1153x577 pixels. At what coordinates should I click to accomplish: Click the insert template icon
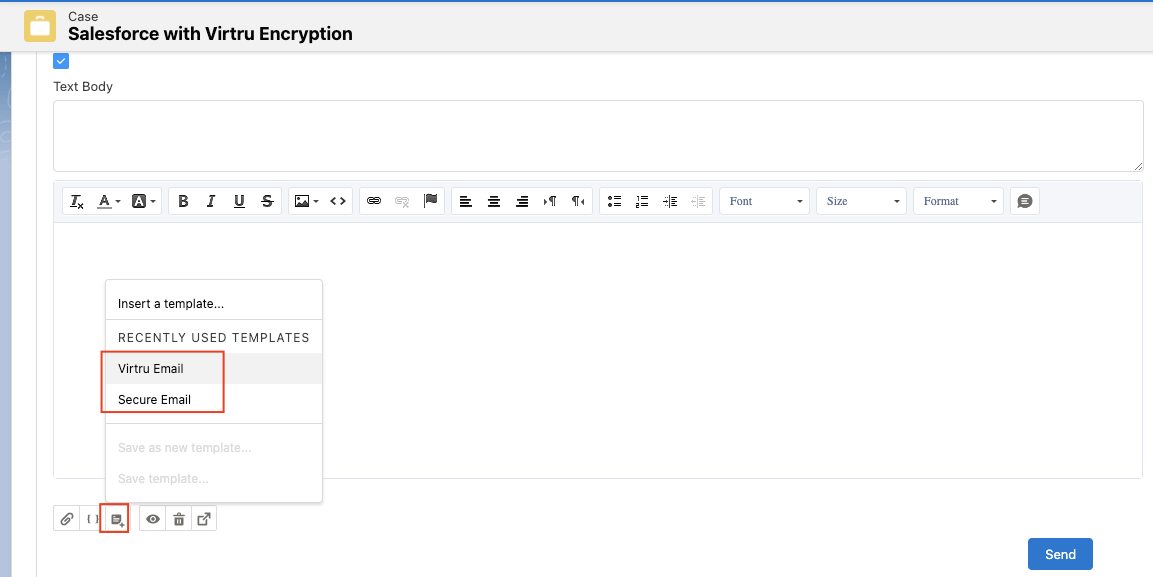(117, 519)
